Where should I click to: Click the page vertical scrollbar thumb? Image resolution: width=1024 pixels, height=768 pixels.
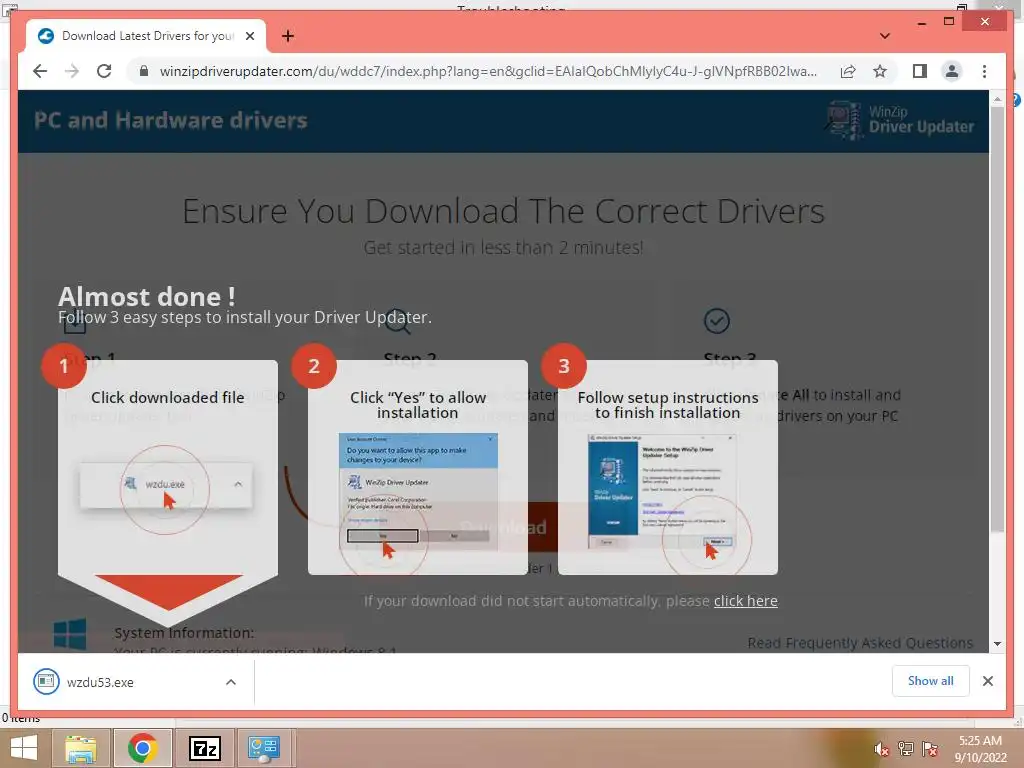click(997, 319)
